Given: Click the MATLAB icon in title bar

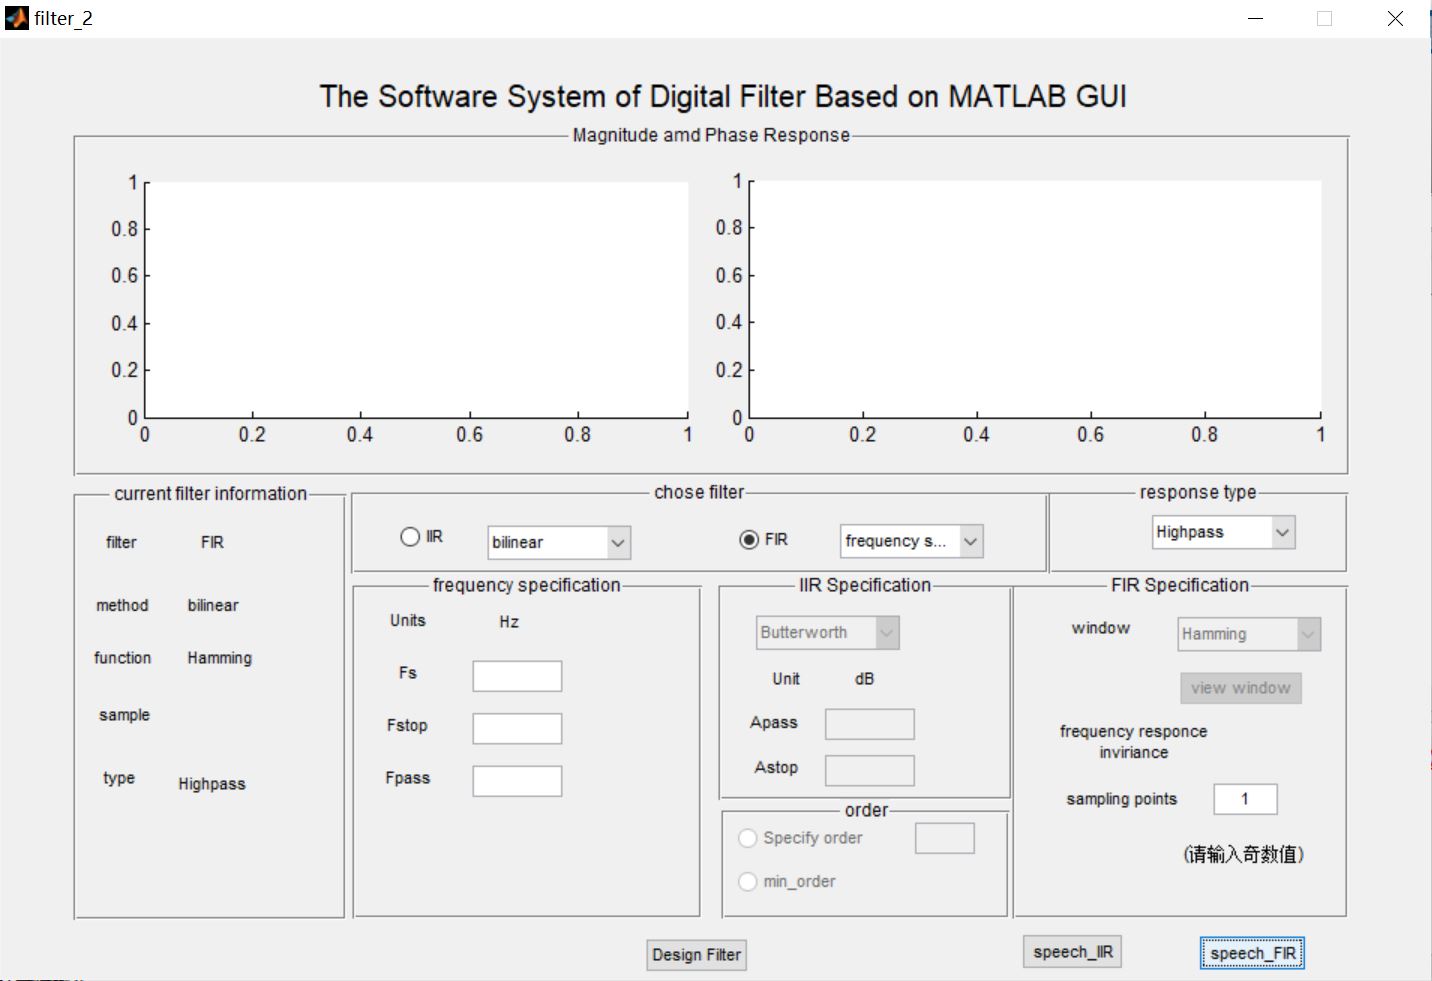Looking at the screenshot, I should pyautogui.click(x=17, y=18).
